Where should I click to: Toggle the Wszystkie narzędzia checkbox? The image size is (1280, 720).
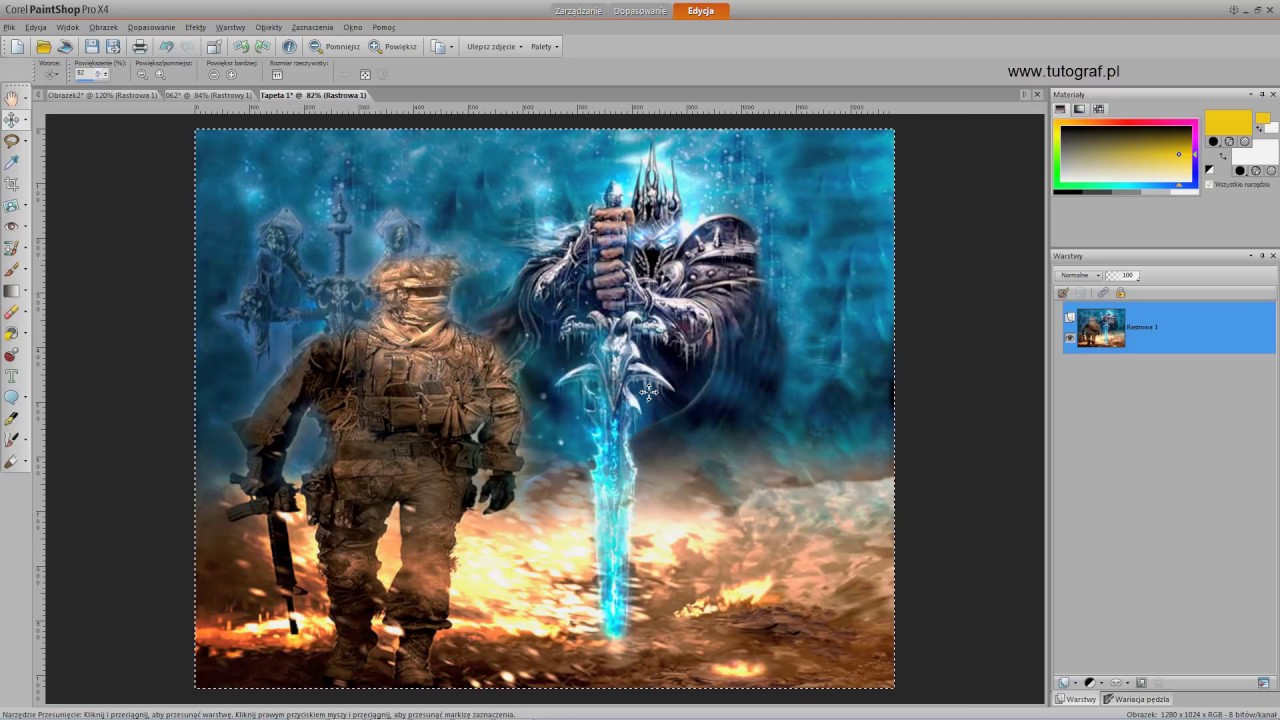click(x=1209, y=184)
